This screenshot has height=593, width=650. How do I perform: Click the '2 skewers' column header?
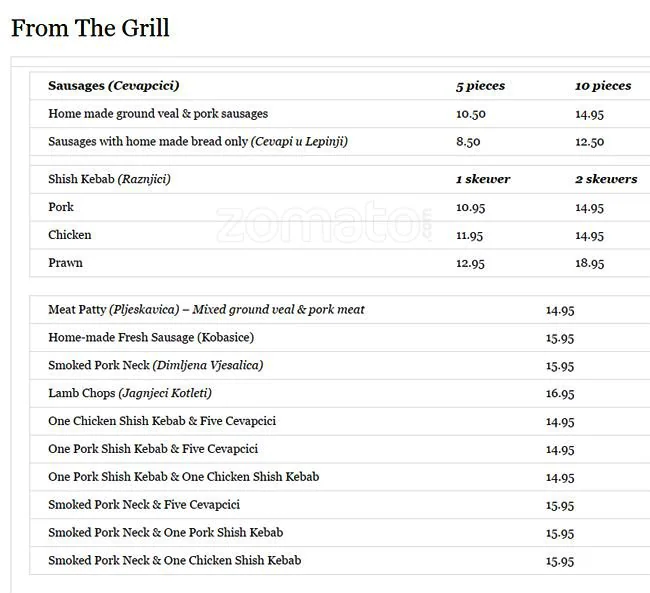[606, 179]
